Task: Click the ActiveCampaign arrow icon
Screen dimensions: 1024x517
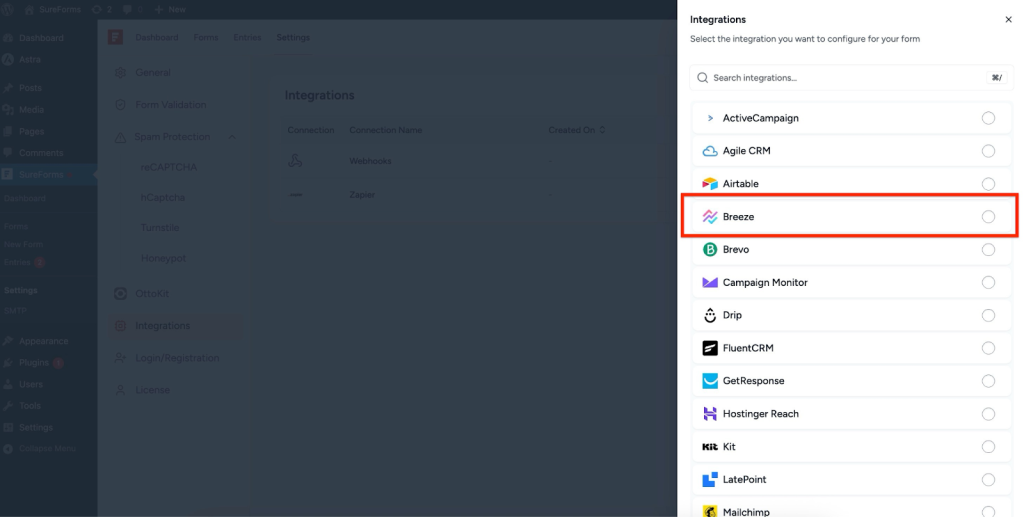Action: pyautogui.click(x=710, y=118)
